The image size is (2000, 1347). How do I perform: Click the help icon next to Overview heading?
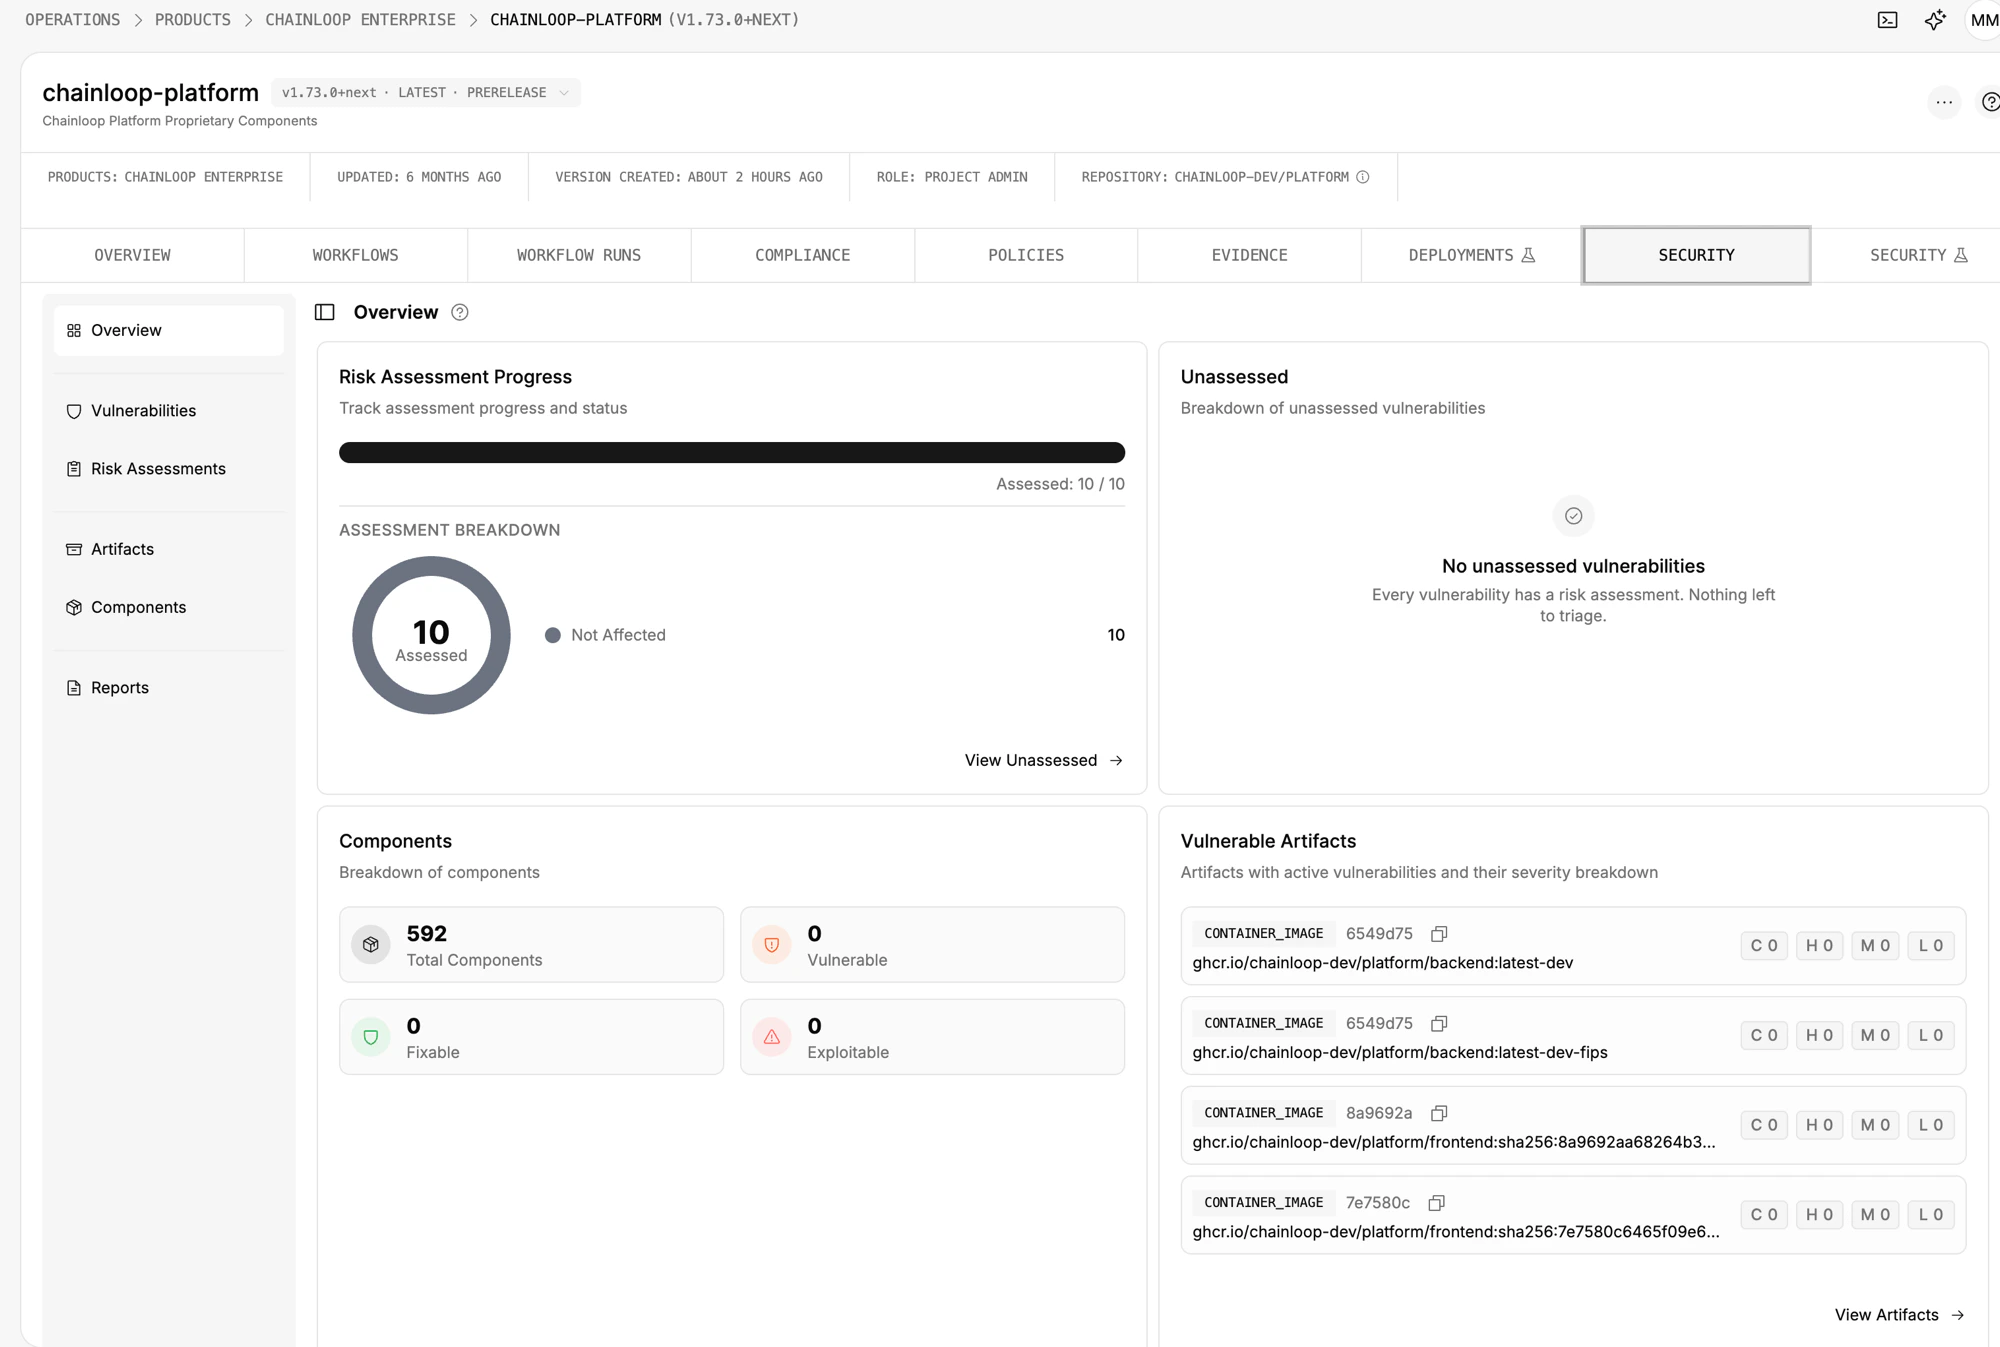click(460, 312)
